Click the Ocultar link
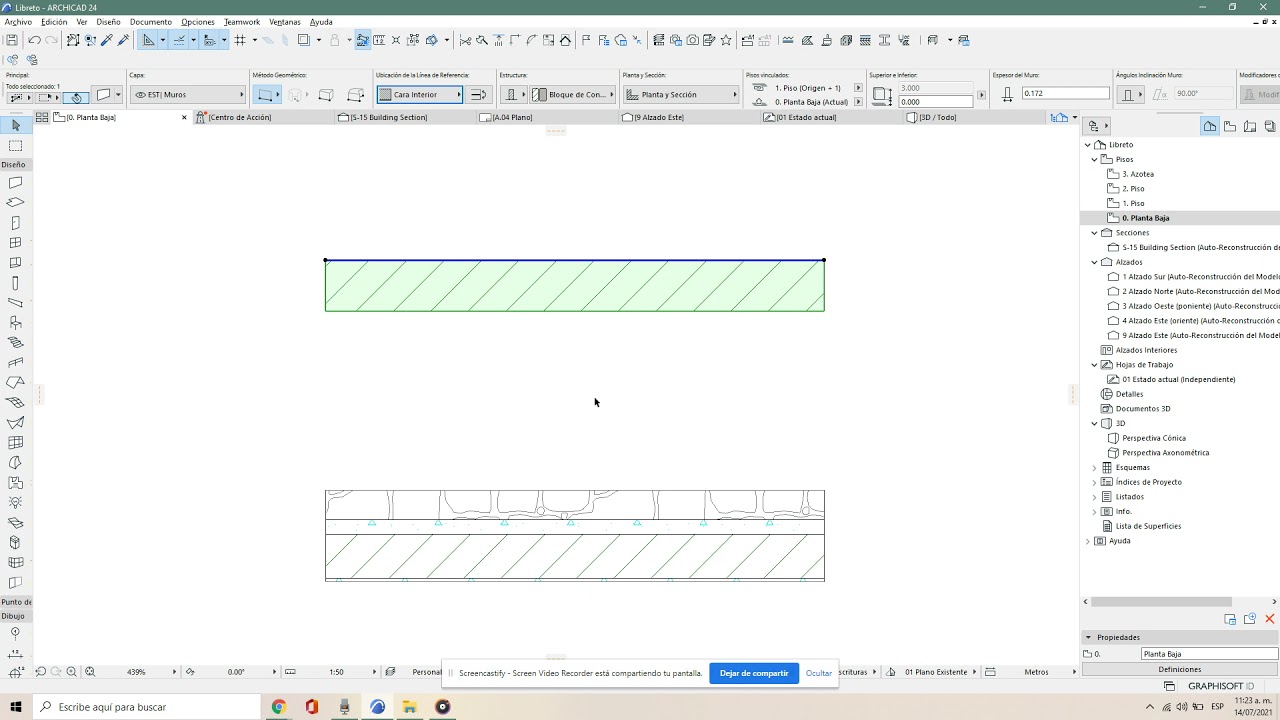Viewport: 1280px width, 720px height. pyautogui.click(x=819, y=673)
